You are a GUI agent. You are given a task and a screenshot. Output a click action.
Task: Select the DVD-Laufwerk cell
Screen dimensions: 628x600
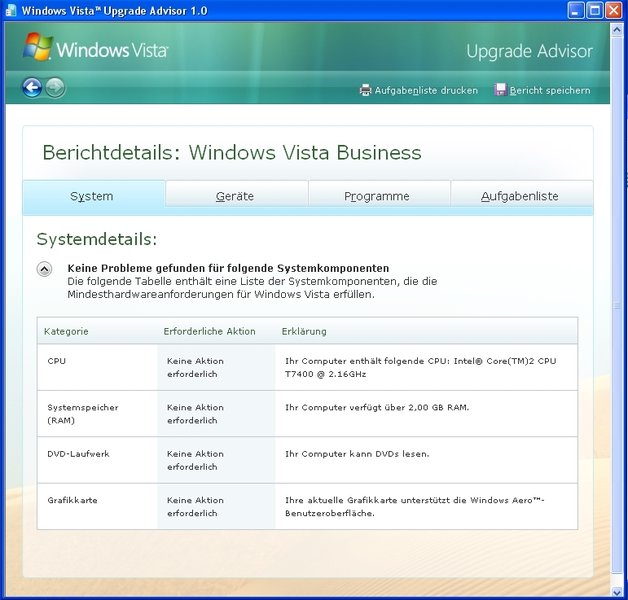click(97, 460)
